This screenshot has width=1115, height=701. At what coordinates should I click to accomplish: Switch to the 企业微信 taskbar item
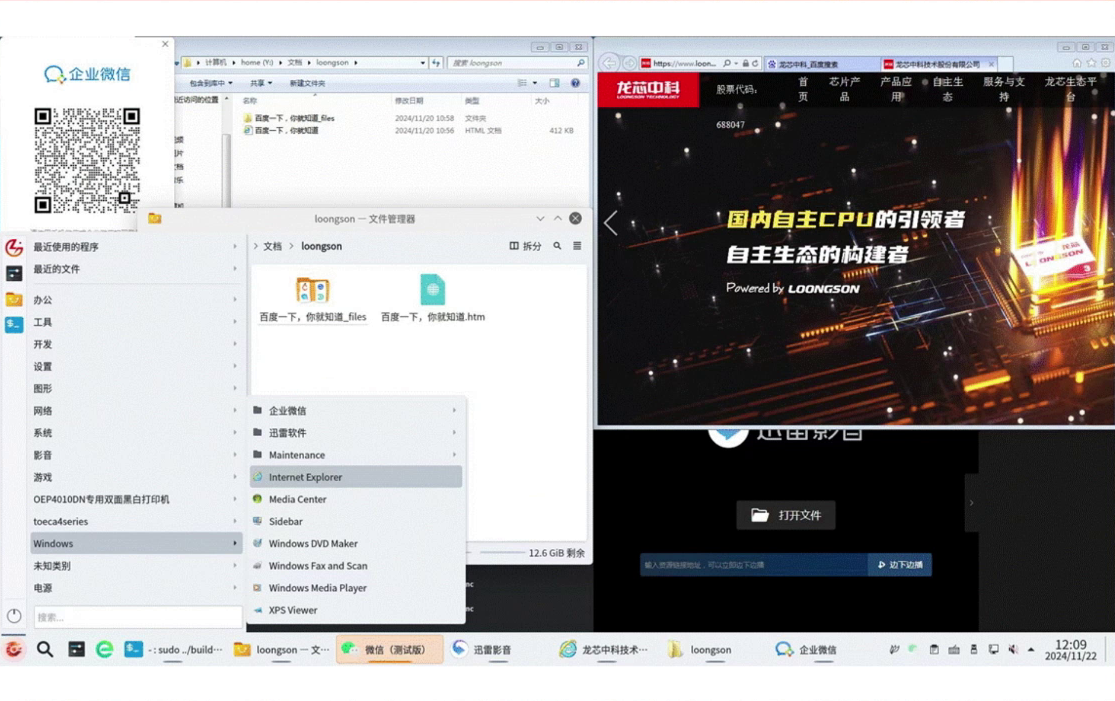click(x=806, y=649)
